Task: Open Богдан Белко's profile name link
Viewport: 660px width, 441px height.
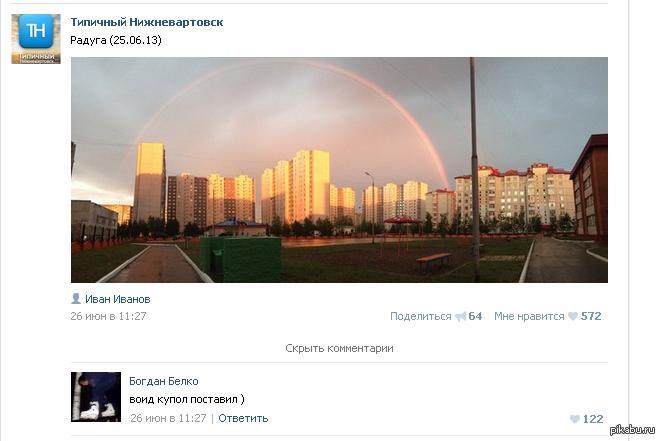Action: 164,381
